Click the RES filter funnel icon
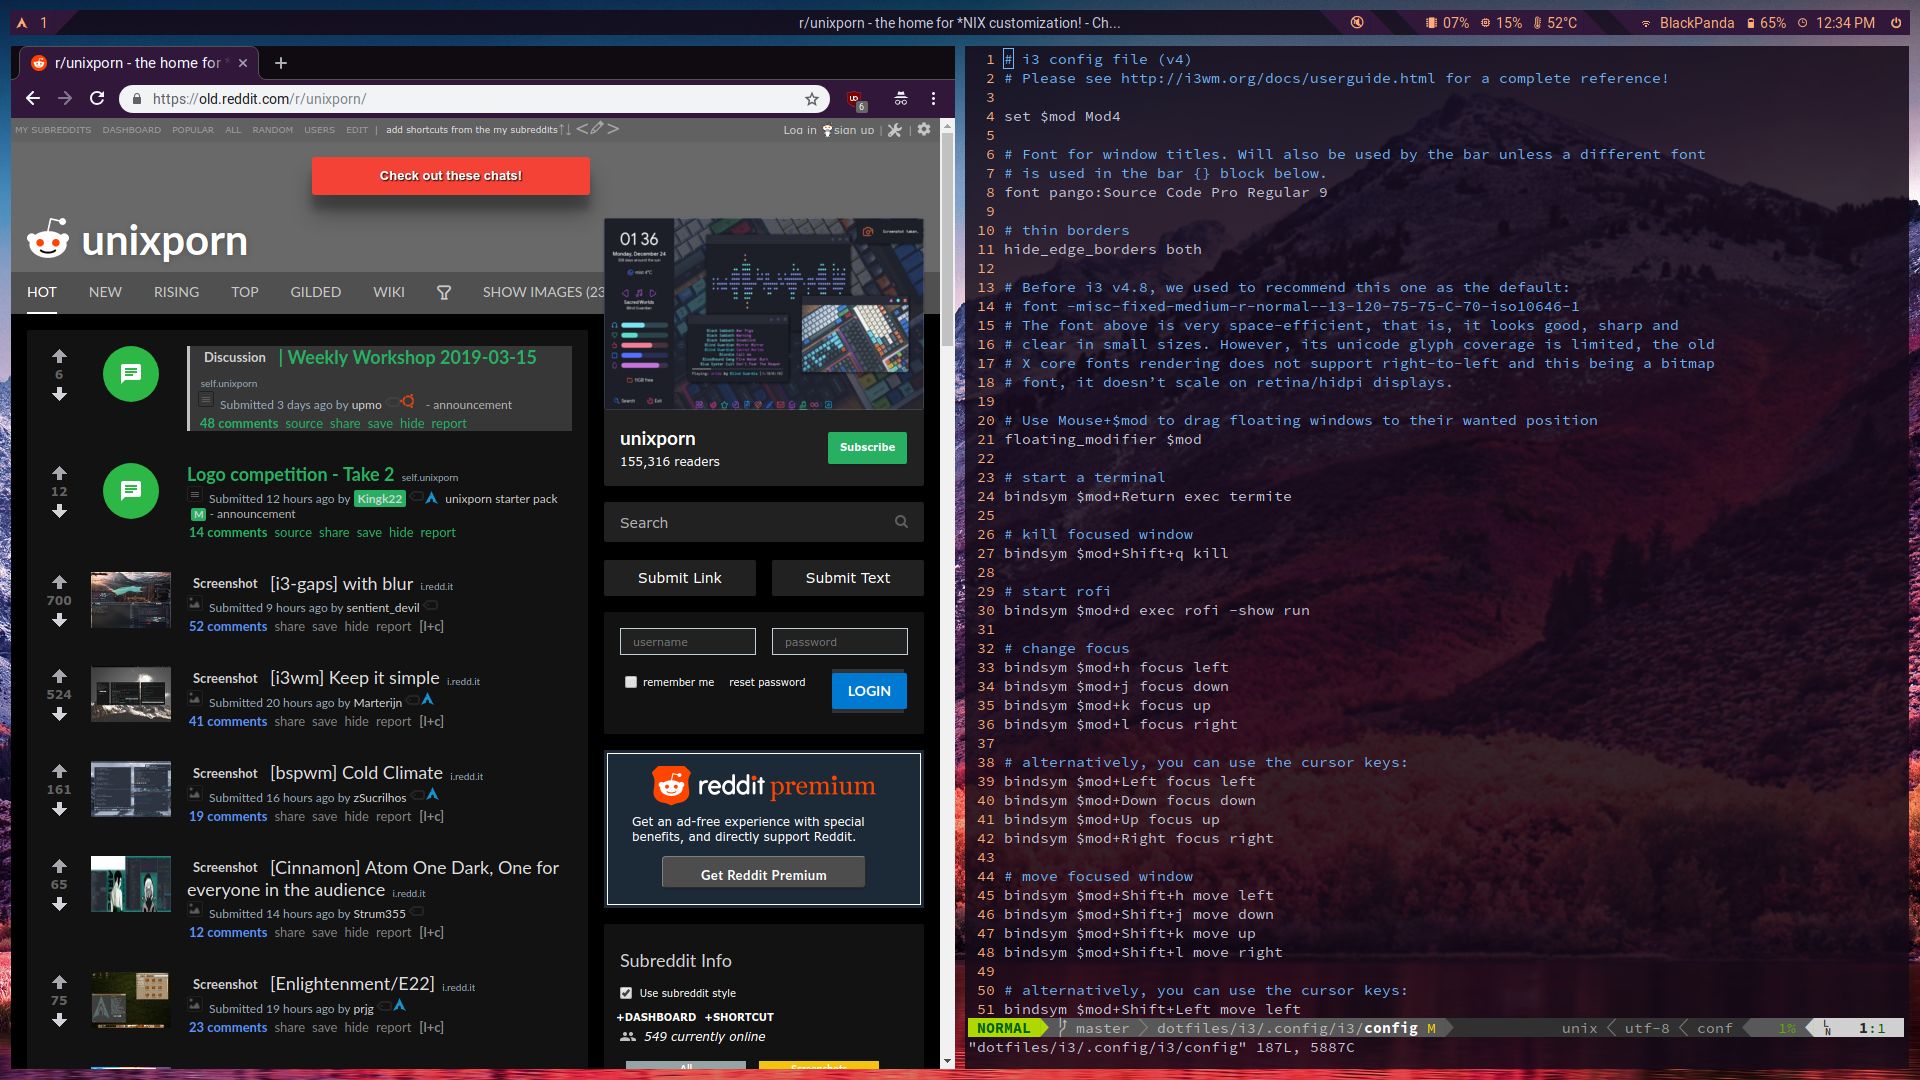Image resolution: width=1920 pixels, height=1080 pixels. [x=444, y=292]
